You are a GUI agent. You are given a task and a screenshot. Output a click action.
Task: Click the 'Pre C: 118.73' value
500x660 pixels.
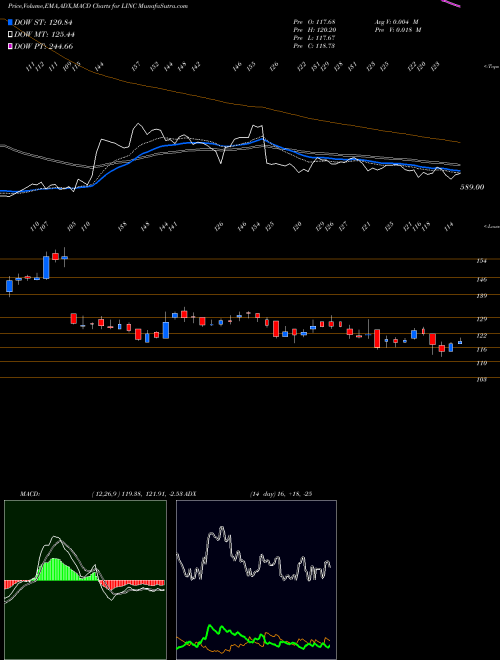[314, 46]
